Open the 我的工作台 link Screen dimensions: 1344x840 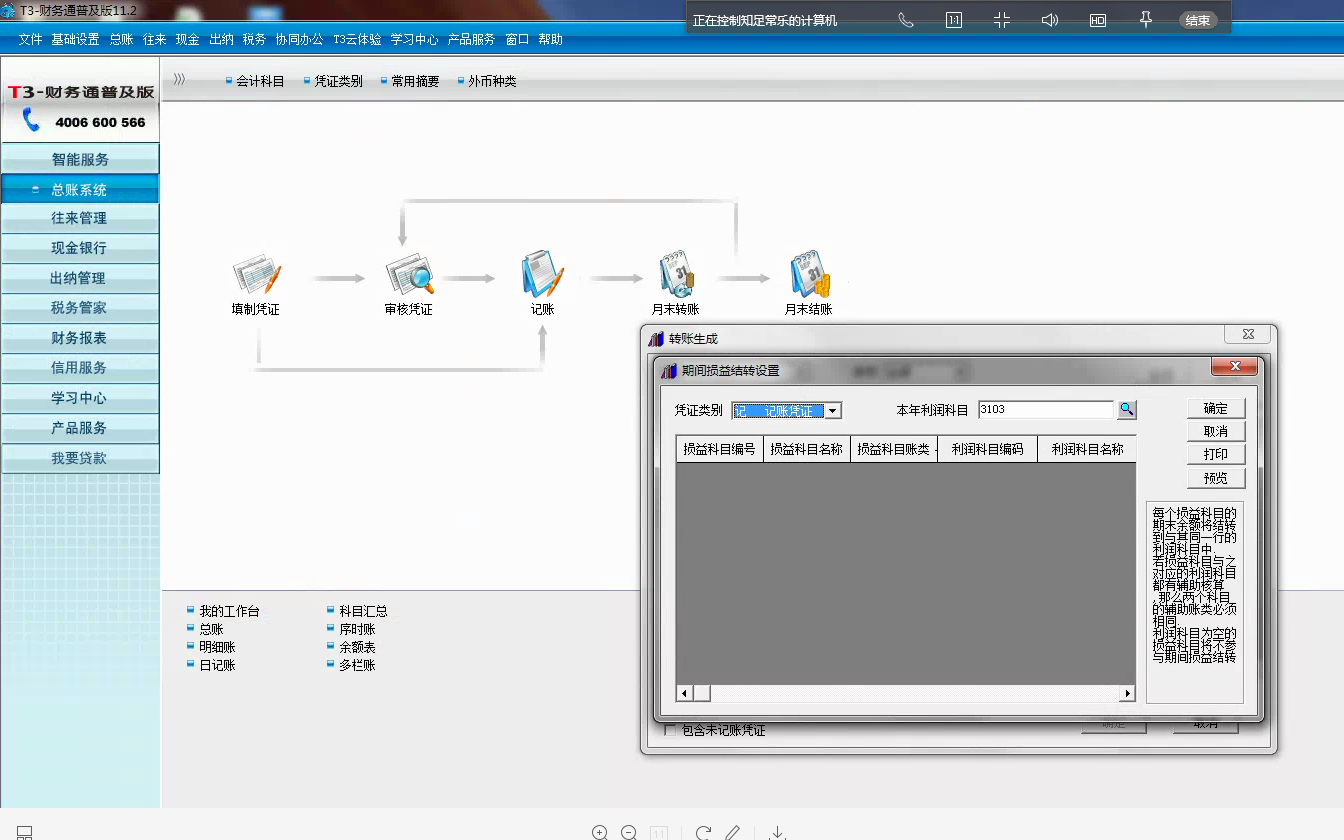click(229, 611)
